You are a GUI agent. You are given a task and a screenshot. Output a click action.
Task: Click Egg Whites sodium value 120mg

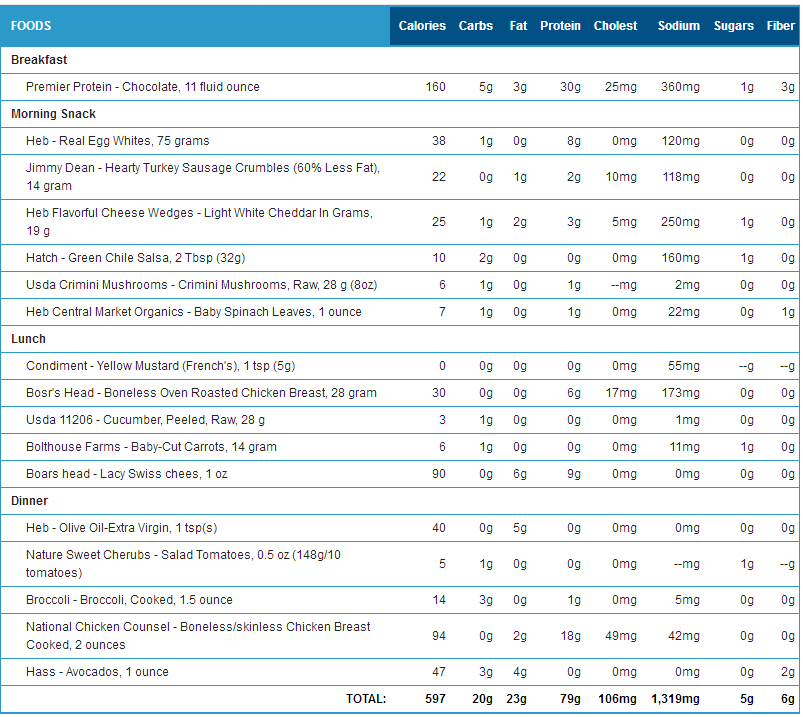[x=680, y=141]
